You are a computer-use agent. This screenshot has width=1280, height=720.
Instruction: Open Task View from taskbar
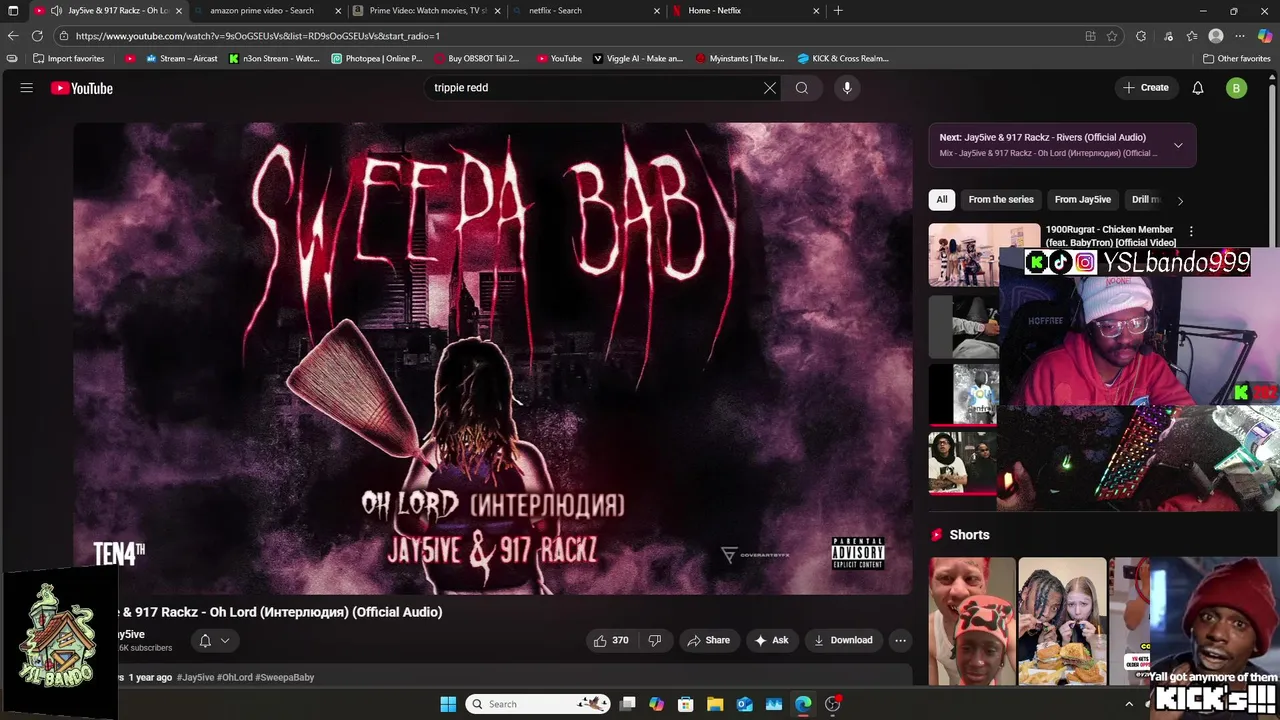(x=627, y=704)
